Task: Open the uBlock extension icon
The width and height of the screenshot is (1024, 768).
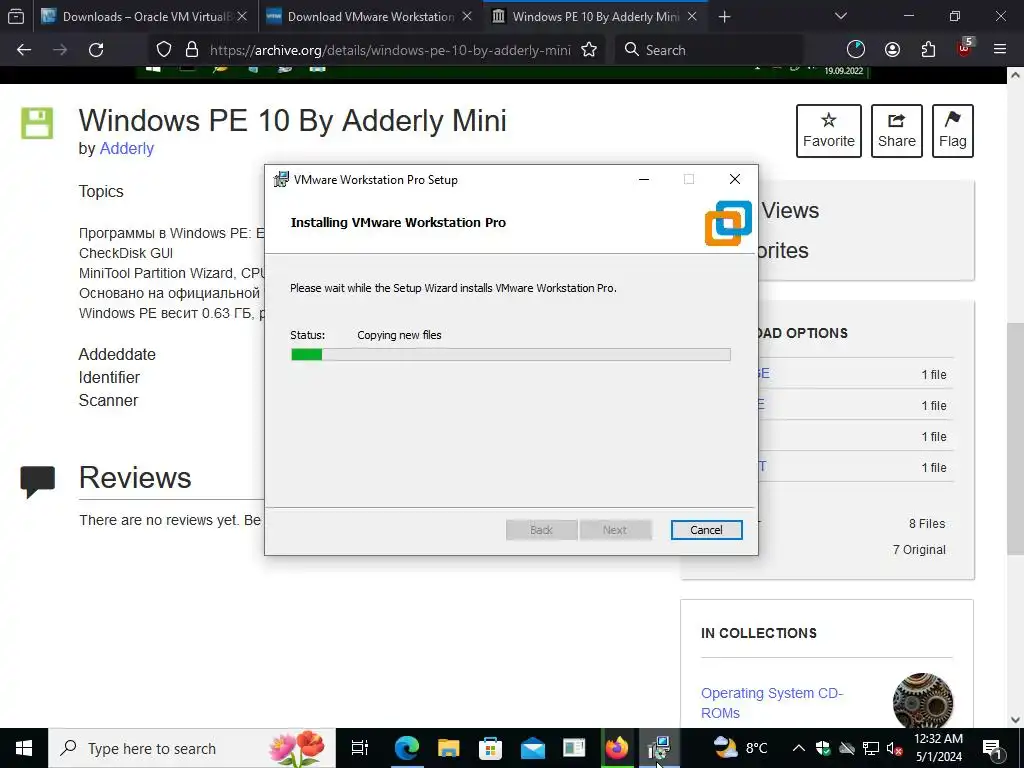Action: coord(965,48)
